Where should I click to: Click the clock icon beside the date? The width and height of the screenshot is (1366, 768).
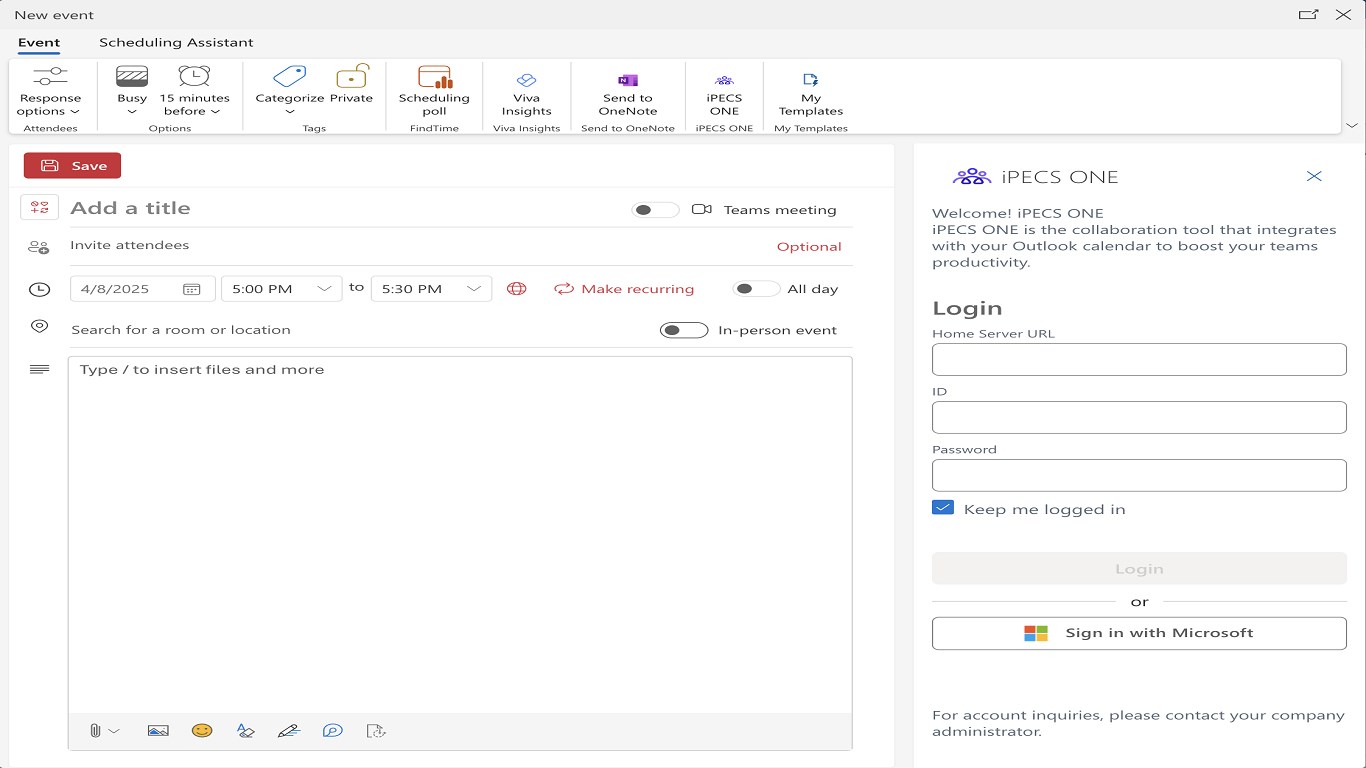click(x=39, y=289)
